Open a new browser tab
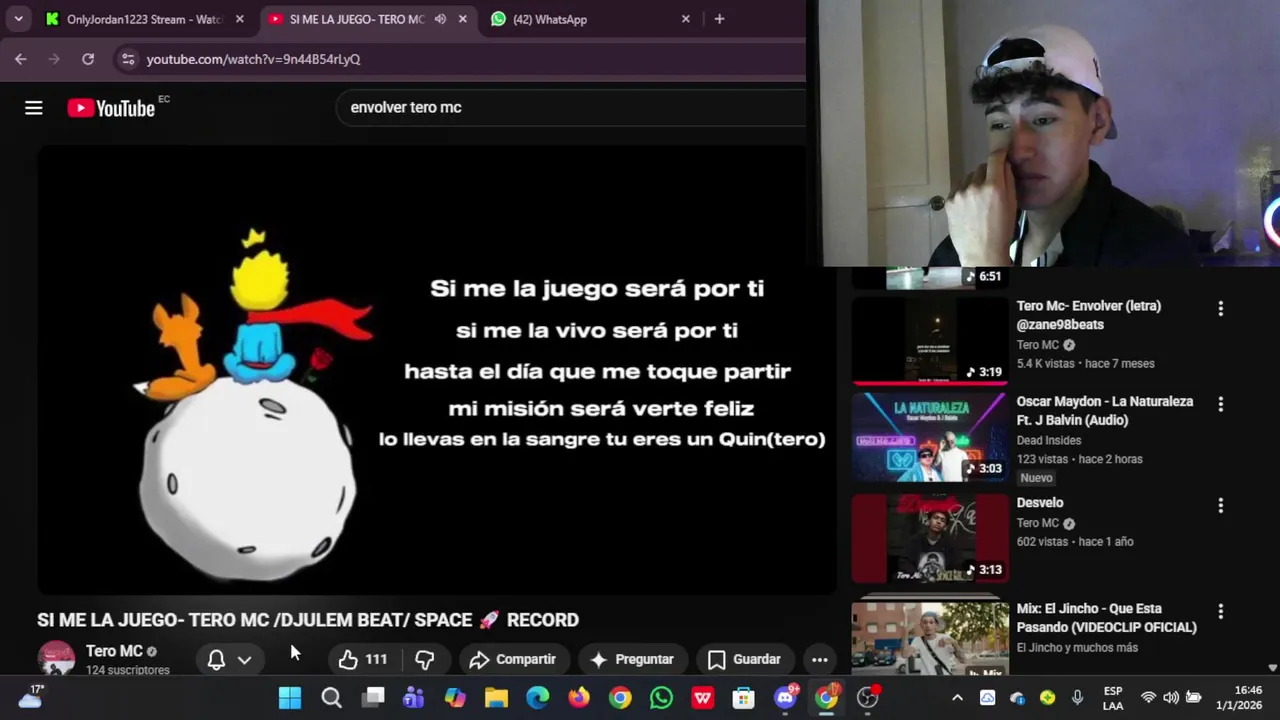The height and width of the screenshot is (720, 1280). pyautogui.click(x=719, y=19)
